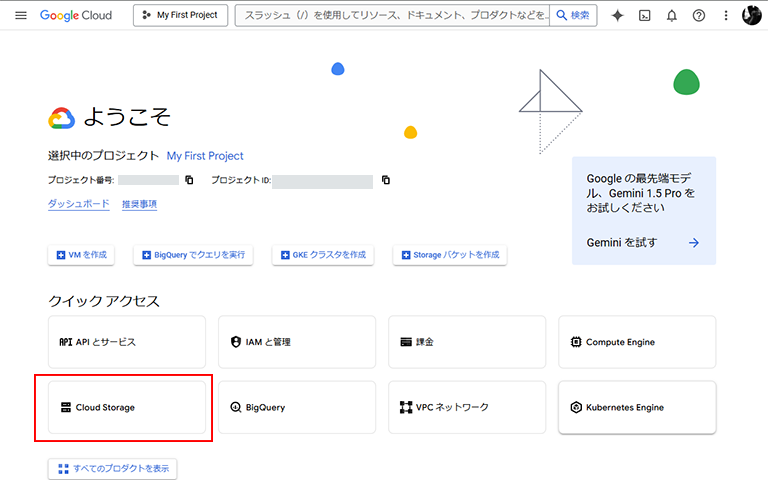Open the My First Project selector
Image resolution: width=768 pixels, height=480 pixels.
coord(180,15)
